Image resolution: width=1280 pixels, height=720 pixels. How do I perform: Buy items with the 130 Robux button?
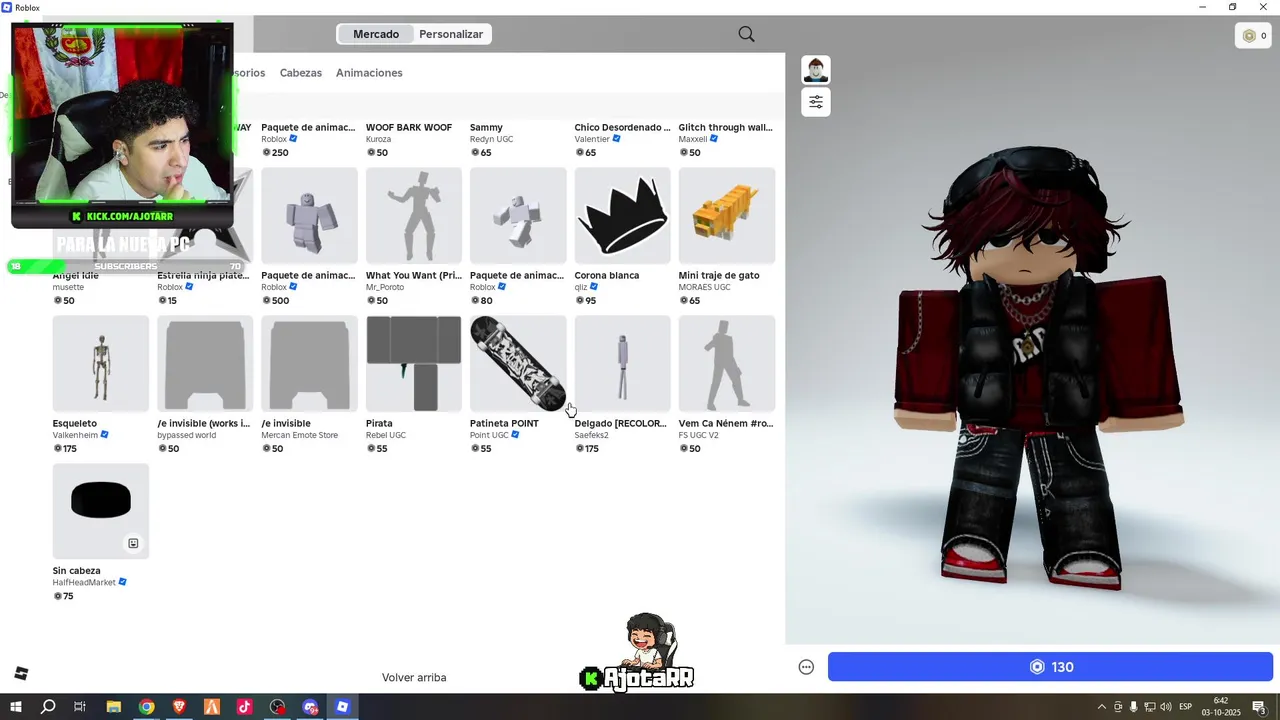pyautogui.click(x=1050, y=667)
